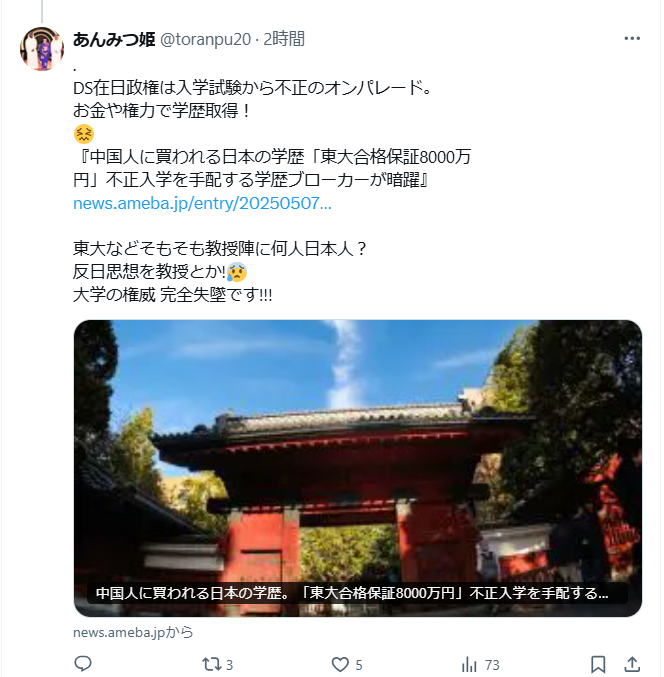This screenshot has height=677, width=664.
Task: Open the @toranpu20 handle link
Action: point(206,39)
